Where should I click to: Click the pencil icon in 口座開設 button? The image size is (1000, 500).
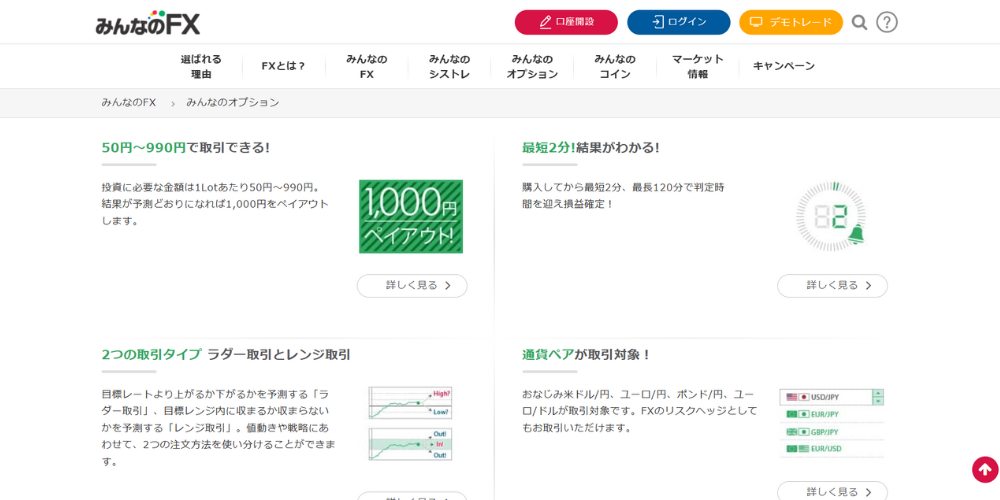[545, 22]
